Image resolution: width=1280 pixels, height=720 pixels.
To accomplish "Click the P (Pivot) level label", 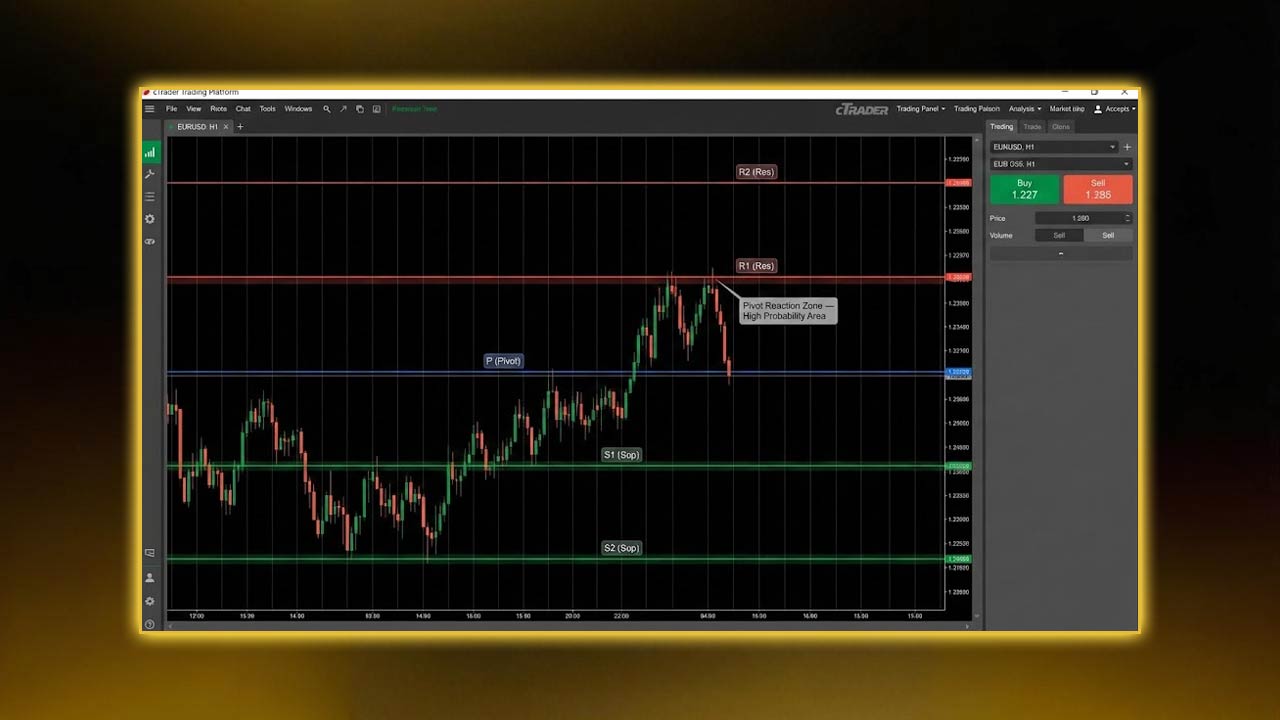I will tap(503, 361).
